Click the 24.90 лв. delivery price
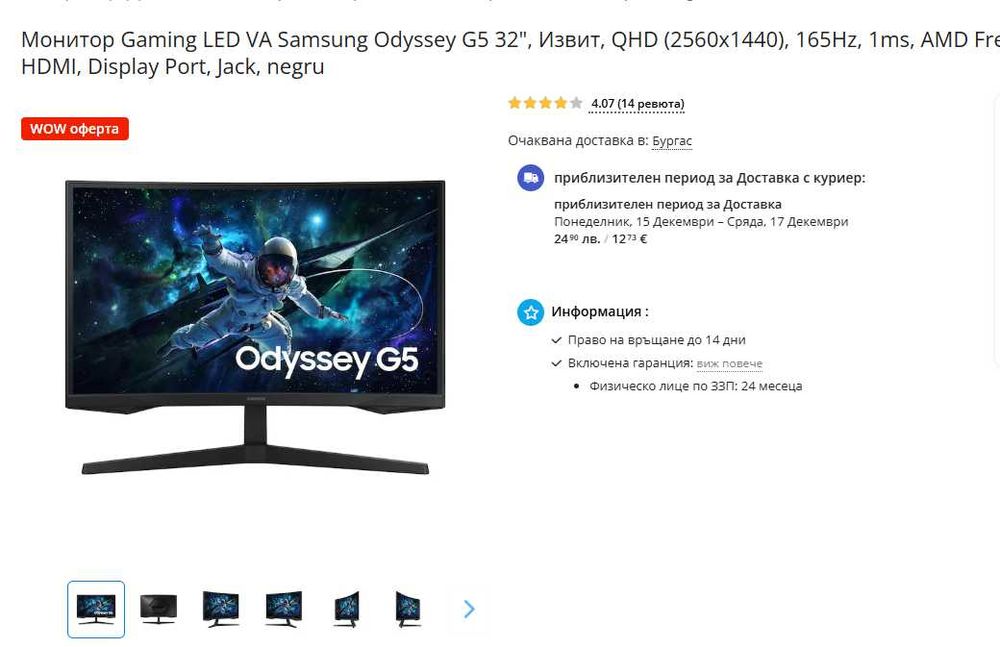Screen dimensions: 1000x647 click(x=577, y=239)
